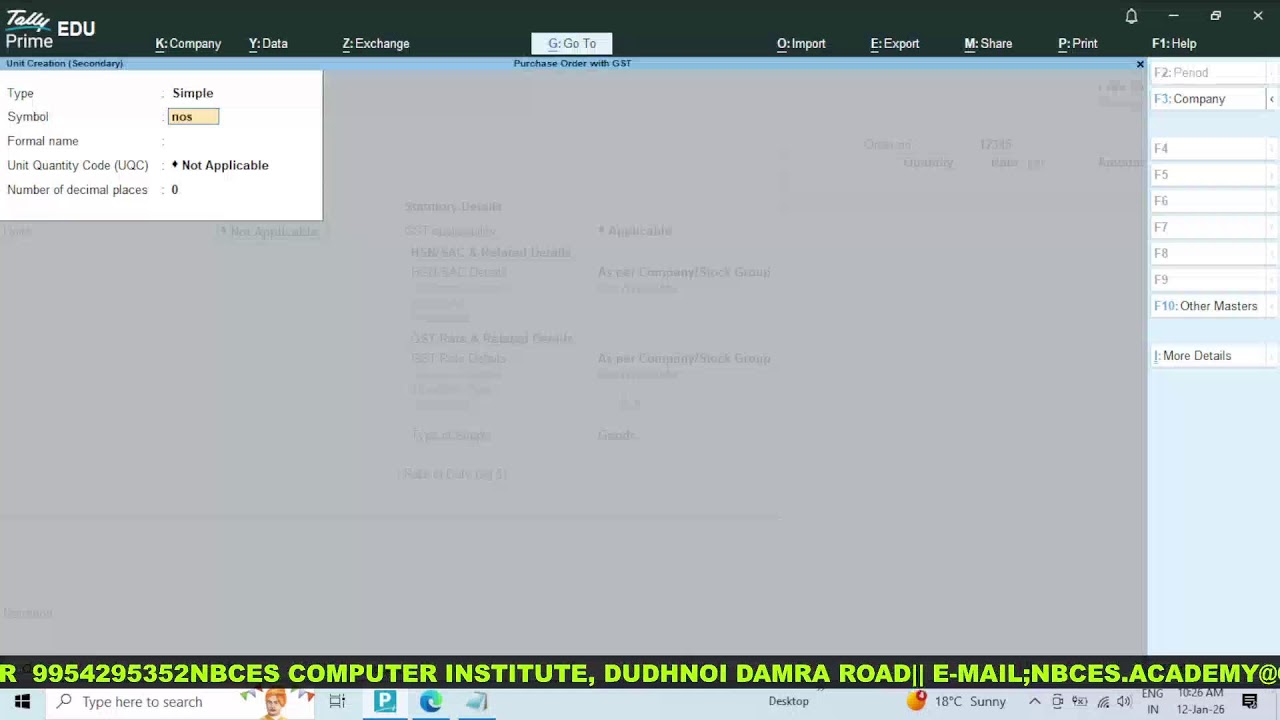Image resolution: width=1280 pixels, height=720 pixels.
Task: Open the taskbar clock and date
Action: 1201,702
